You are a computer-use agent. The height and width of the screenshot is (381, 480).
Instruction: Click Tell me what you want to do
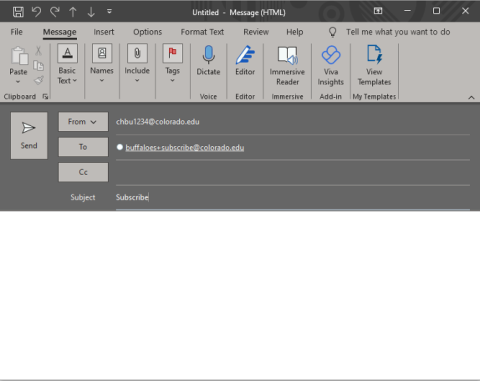pos(398,32)
